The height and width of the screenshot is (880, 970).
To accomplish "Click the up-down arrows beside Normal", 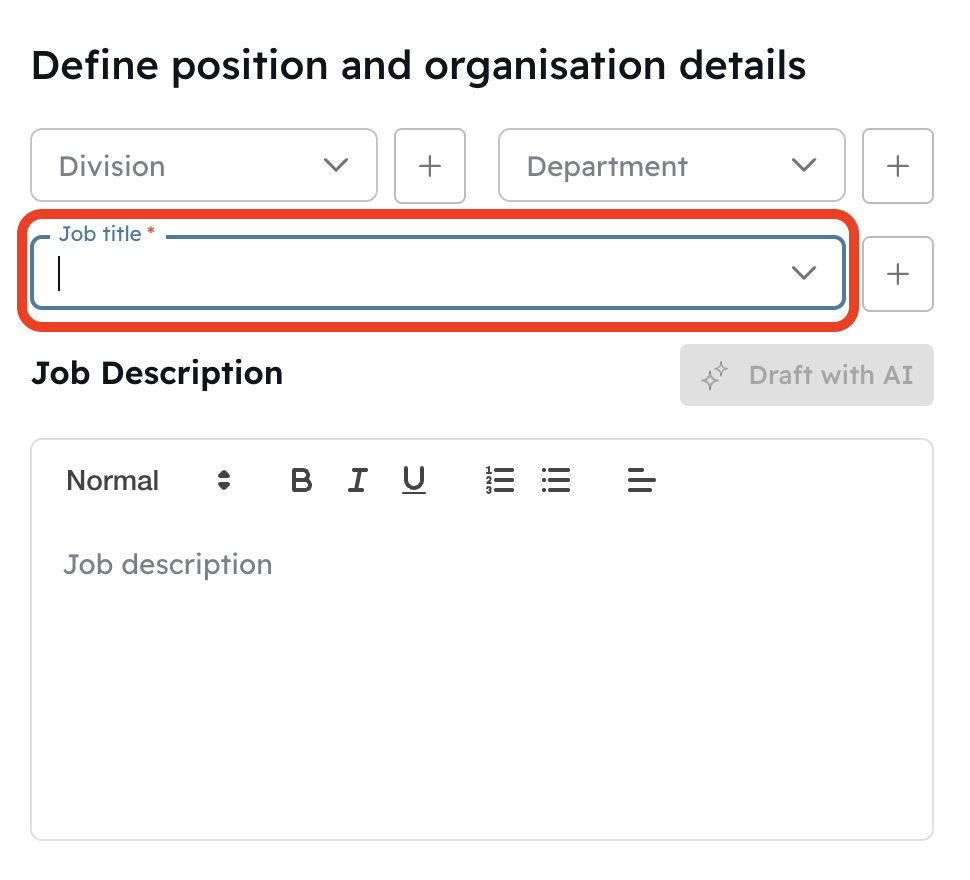I will 224,481.
